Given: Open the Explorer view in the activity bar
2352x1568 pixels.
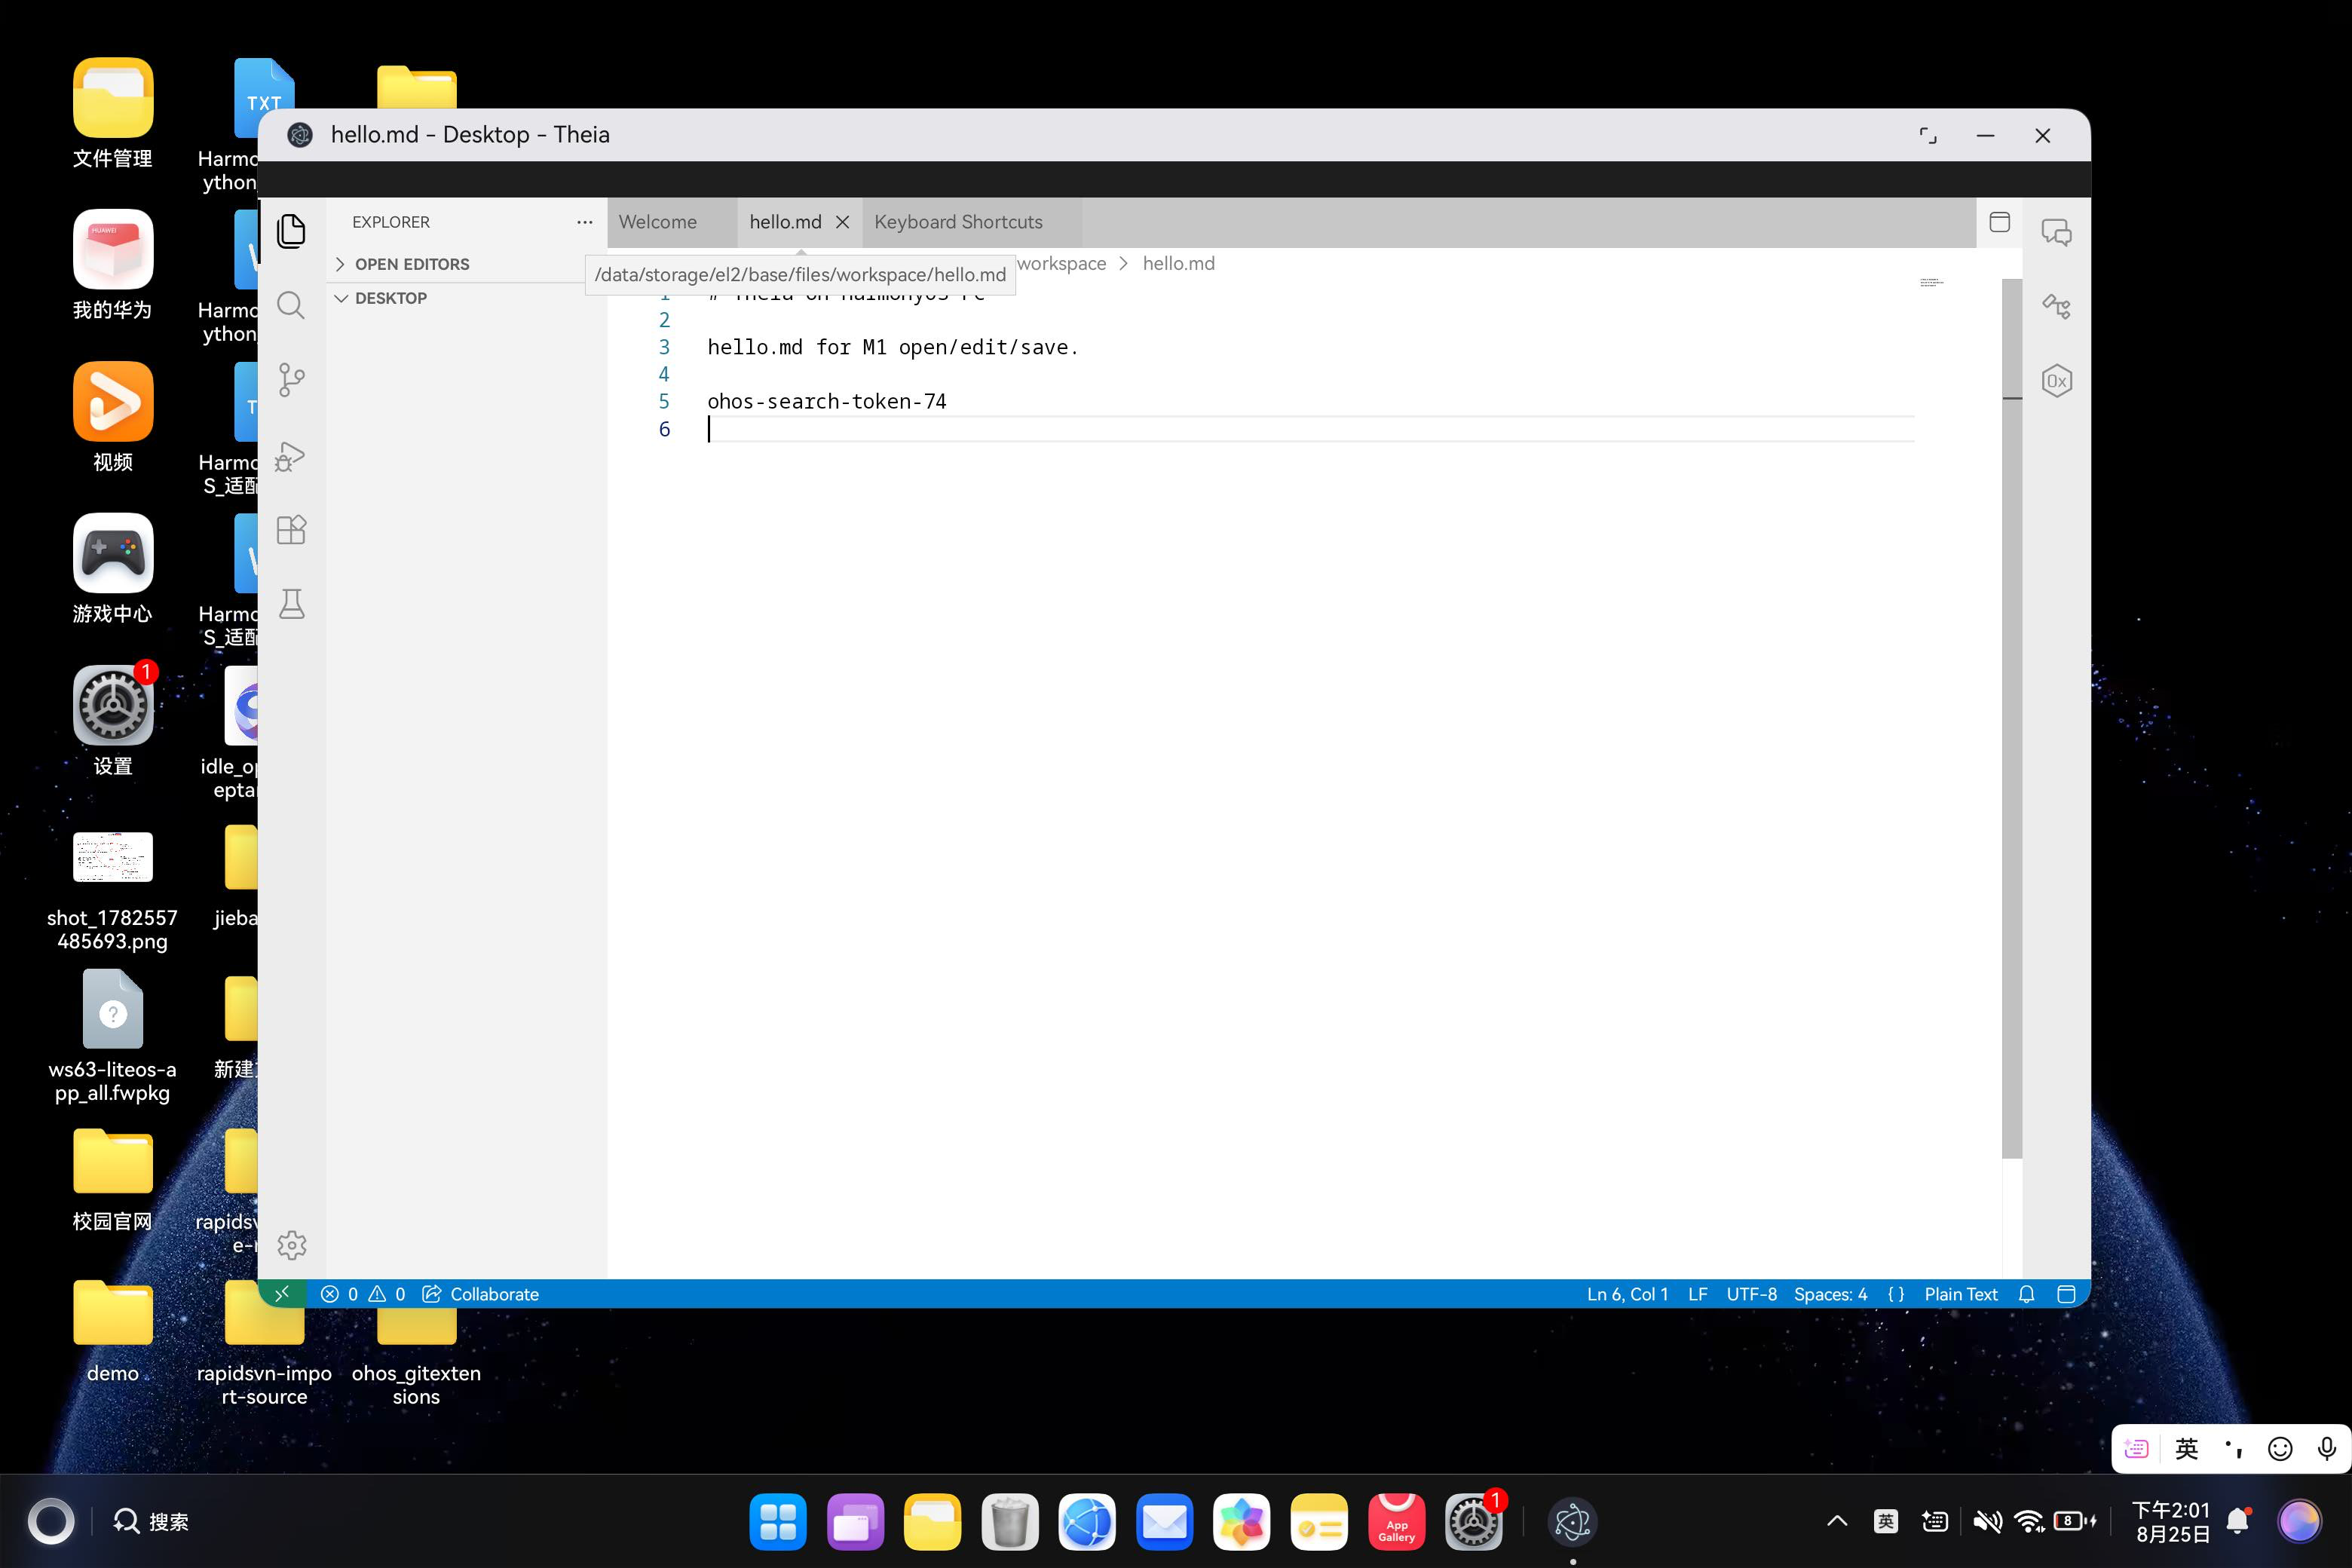Looking at the screenshot, I should click(x=291, y=231).
